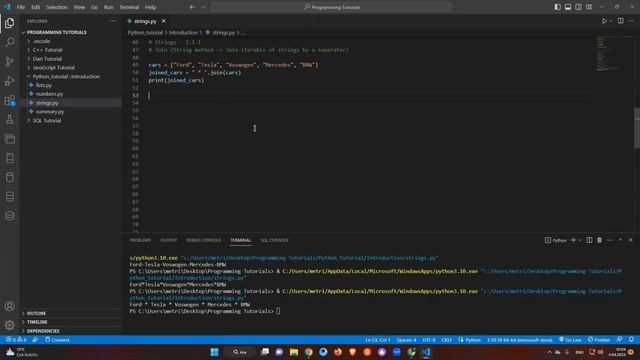Run the Python file with play icon

pyautogui.click(x=604, y=21)
